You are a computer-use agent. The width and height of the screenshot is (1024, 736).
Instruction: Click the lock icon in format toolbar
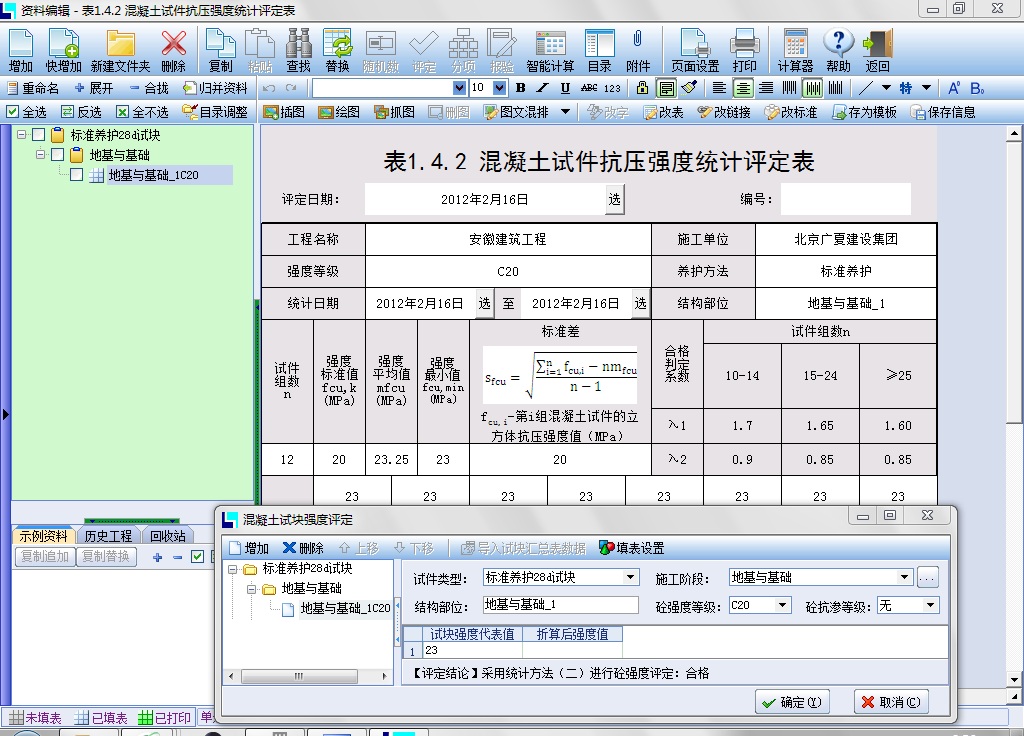pos(643,88)
